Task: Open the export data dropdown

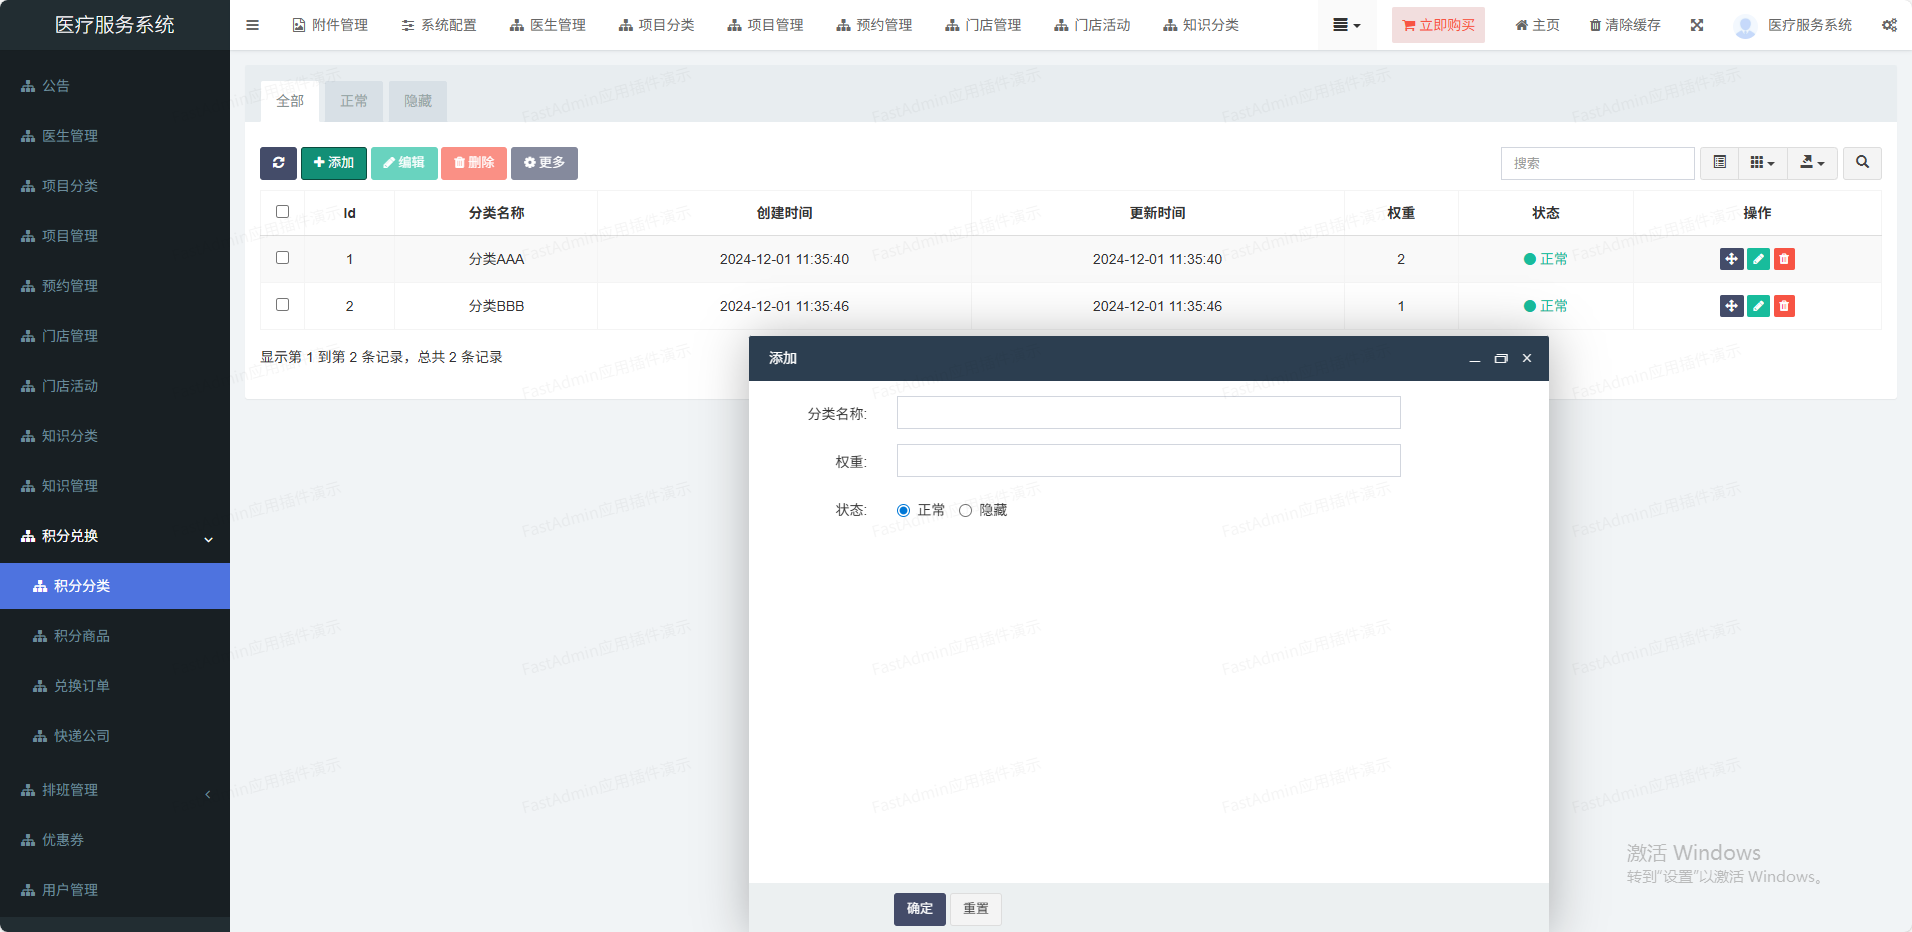Action: [1812, 163]
